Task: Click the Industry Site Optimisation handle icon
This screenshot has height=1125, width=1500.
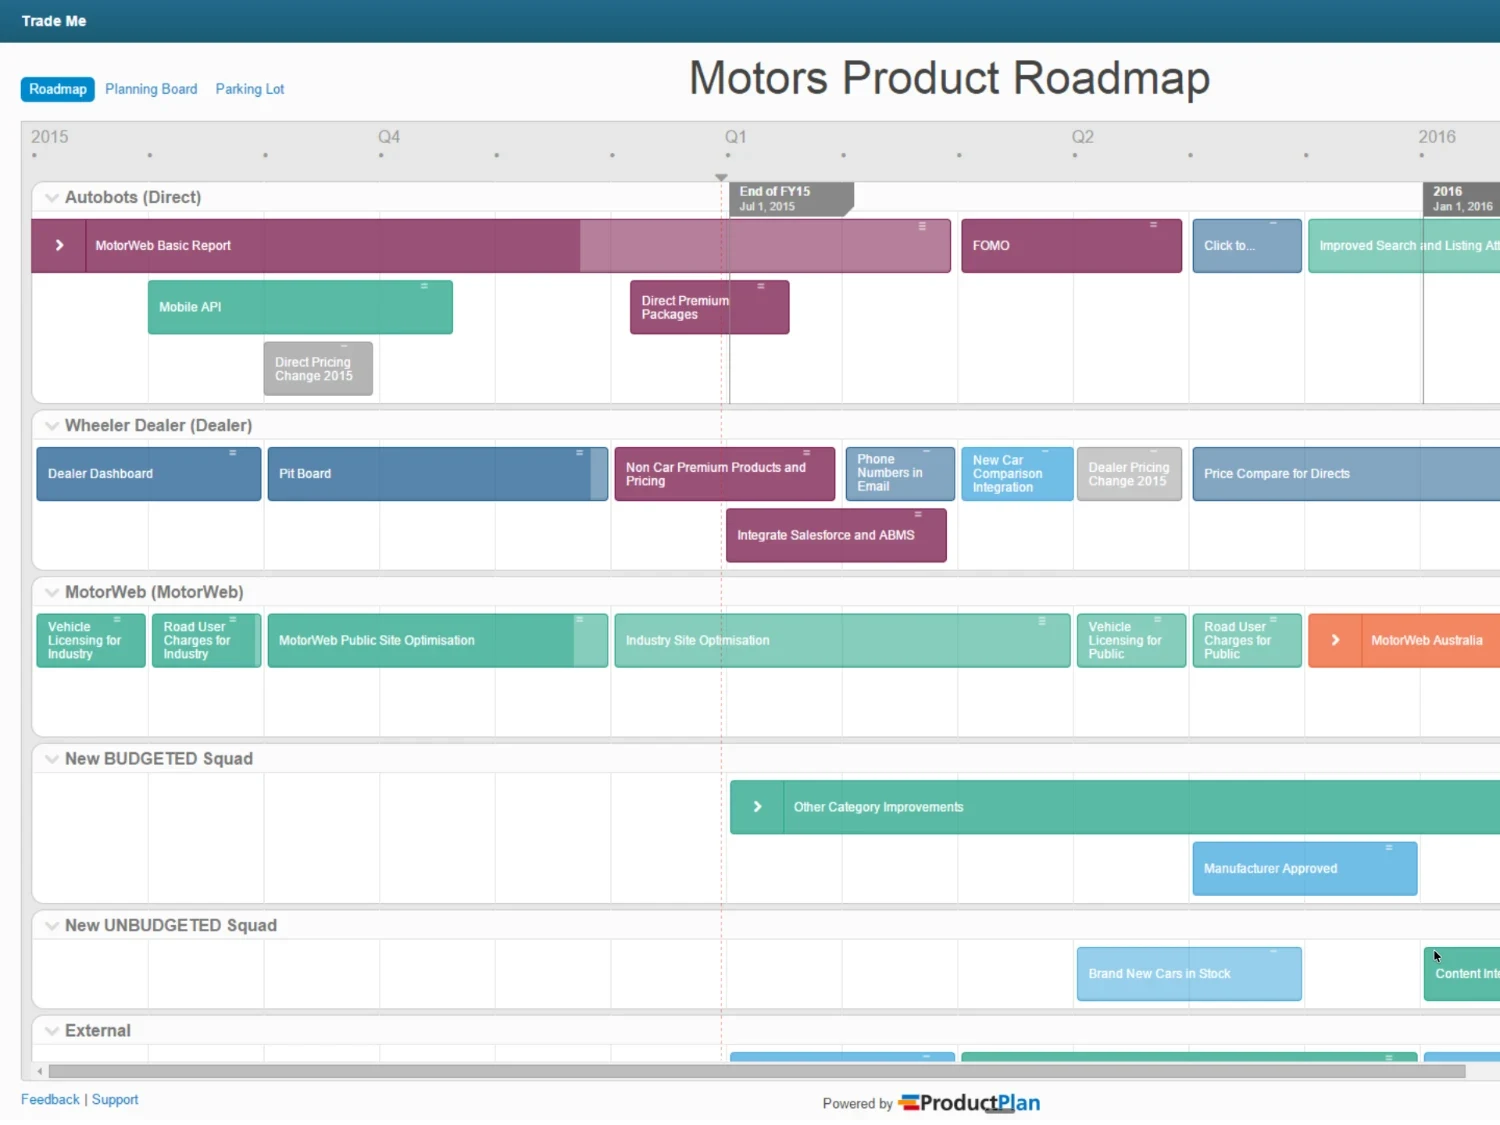Action: 1042,620
